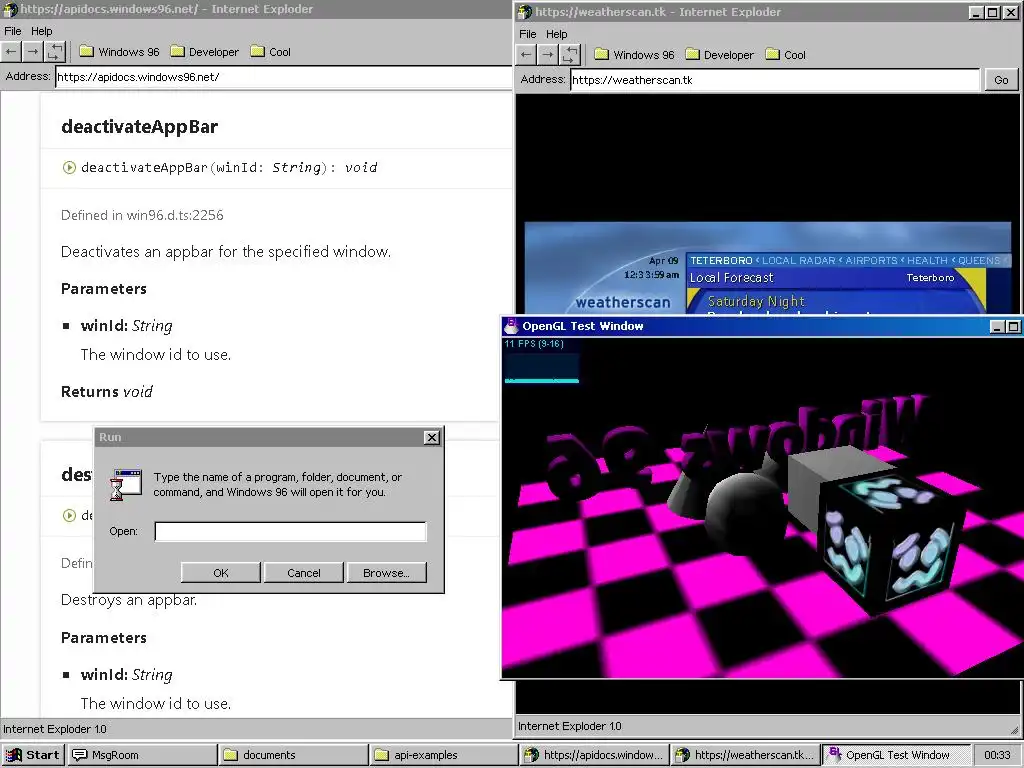Click the deactivateAppBar method signature icon
Image resolution: width=1024 pixels, height=768 pixels.
69,168
